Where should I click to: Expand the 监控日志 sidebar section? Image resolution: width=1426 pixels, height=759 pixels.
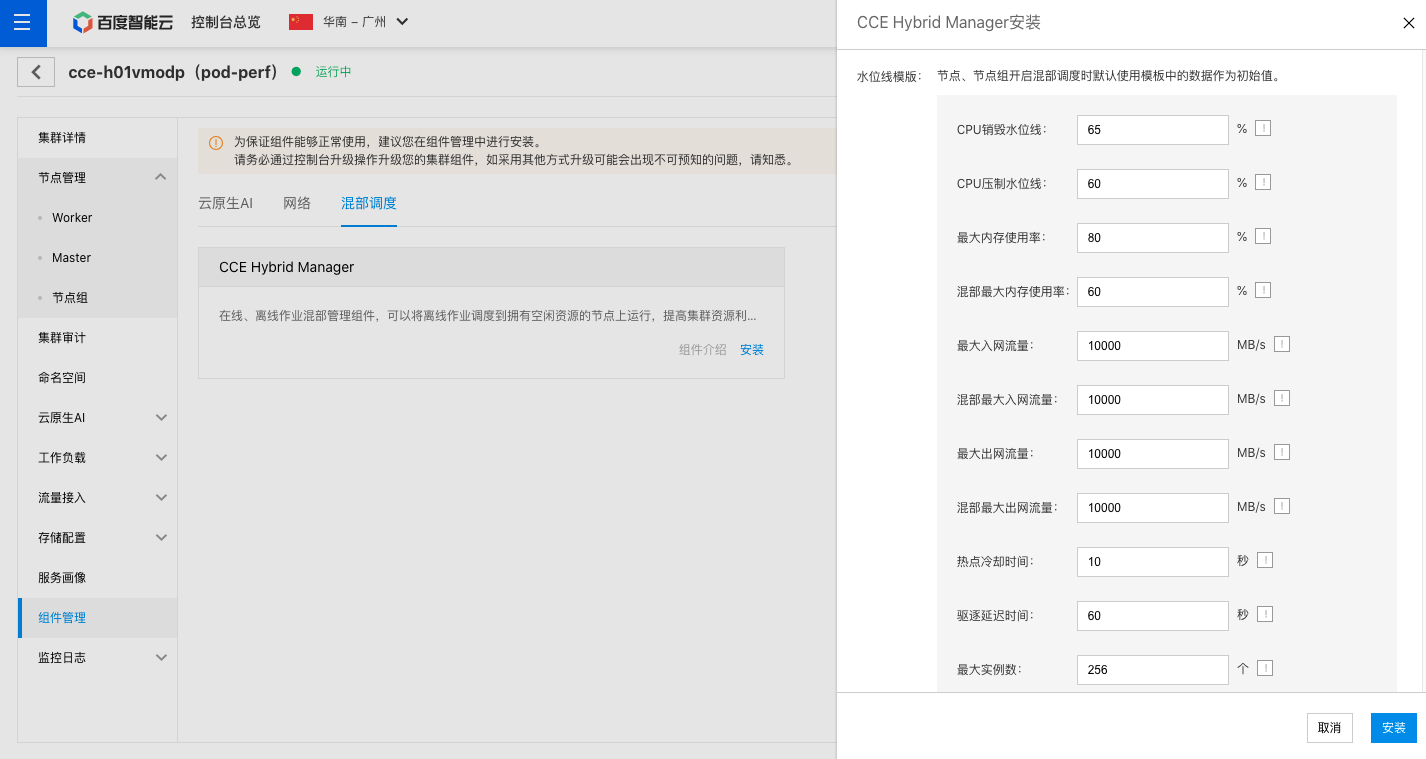[x=161, y=657]
